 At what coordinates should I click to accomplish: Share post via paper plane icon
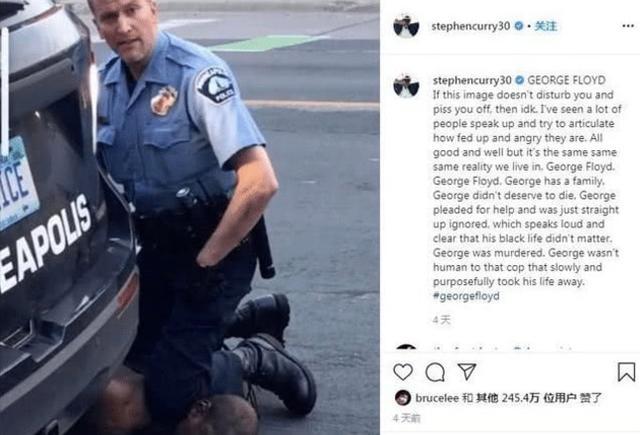pyautogui.click(x=467, y=371)
